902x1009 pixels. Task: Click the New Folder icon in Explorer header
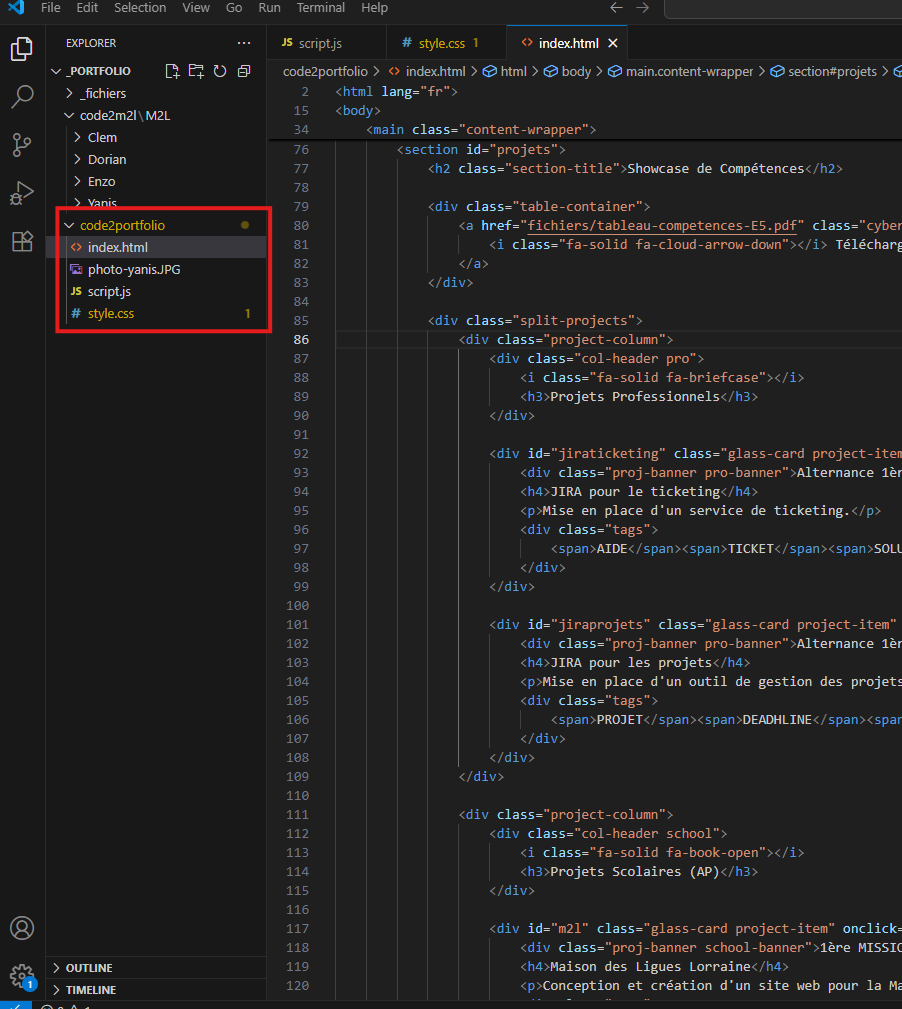point(196,71)
